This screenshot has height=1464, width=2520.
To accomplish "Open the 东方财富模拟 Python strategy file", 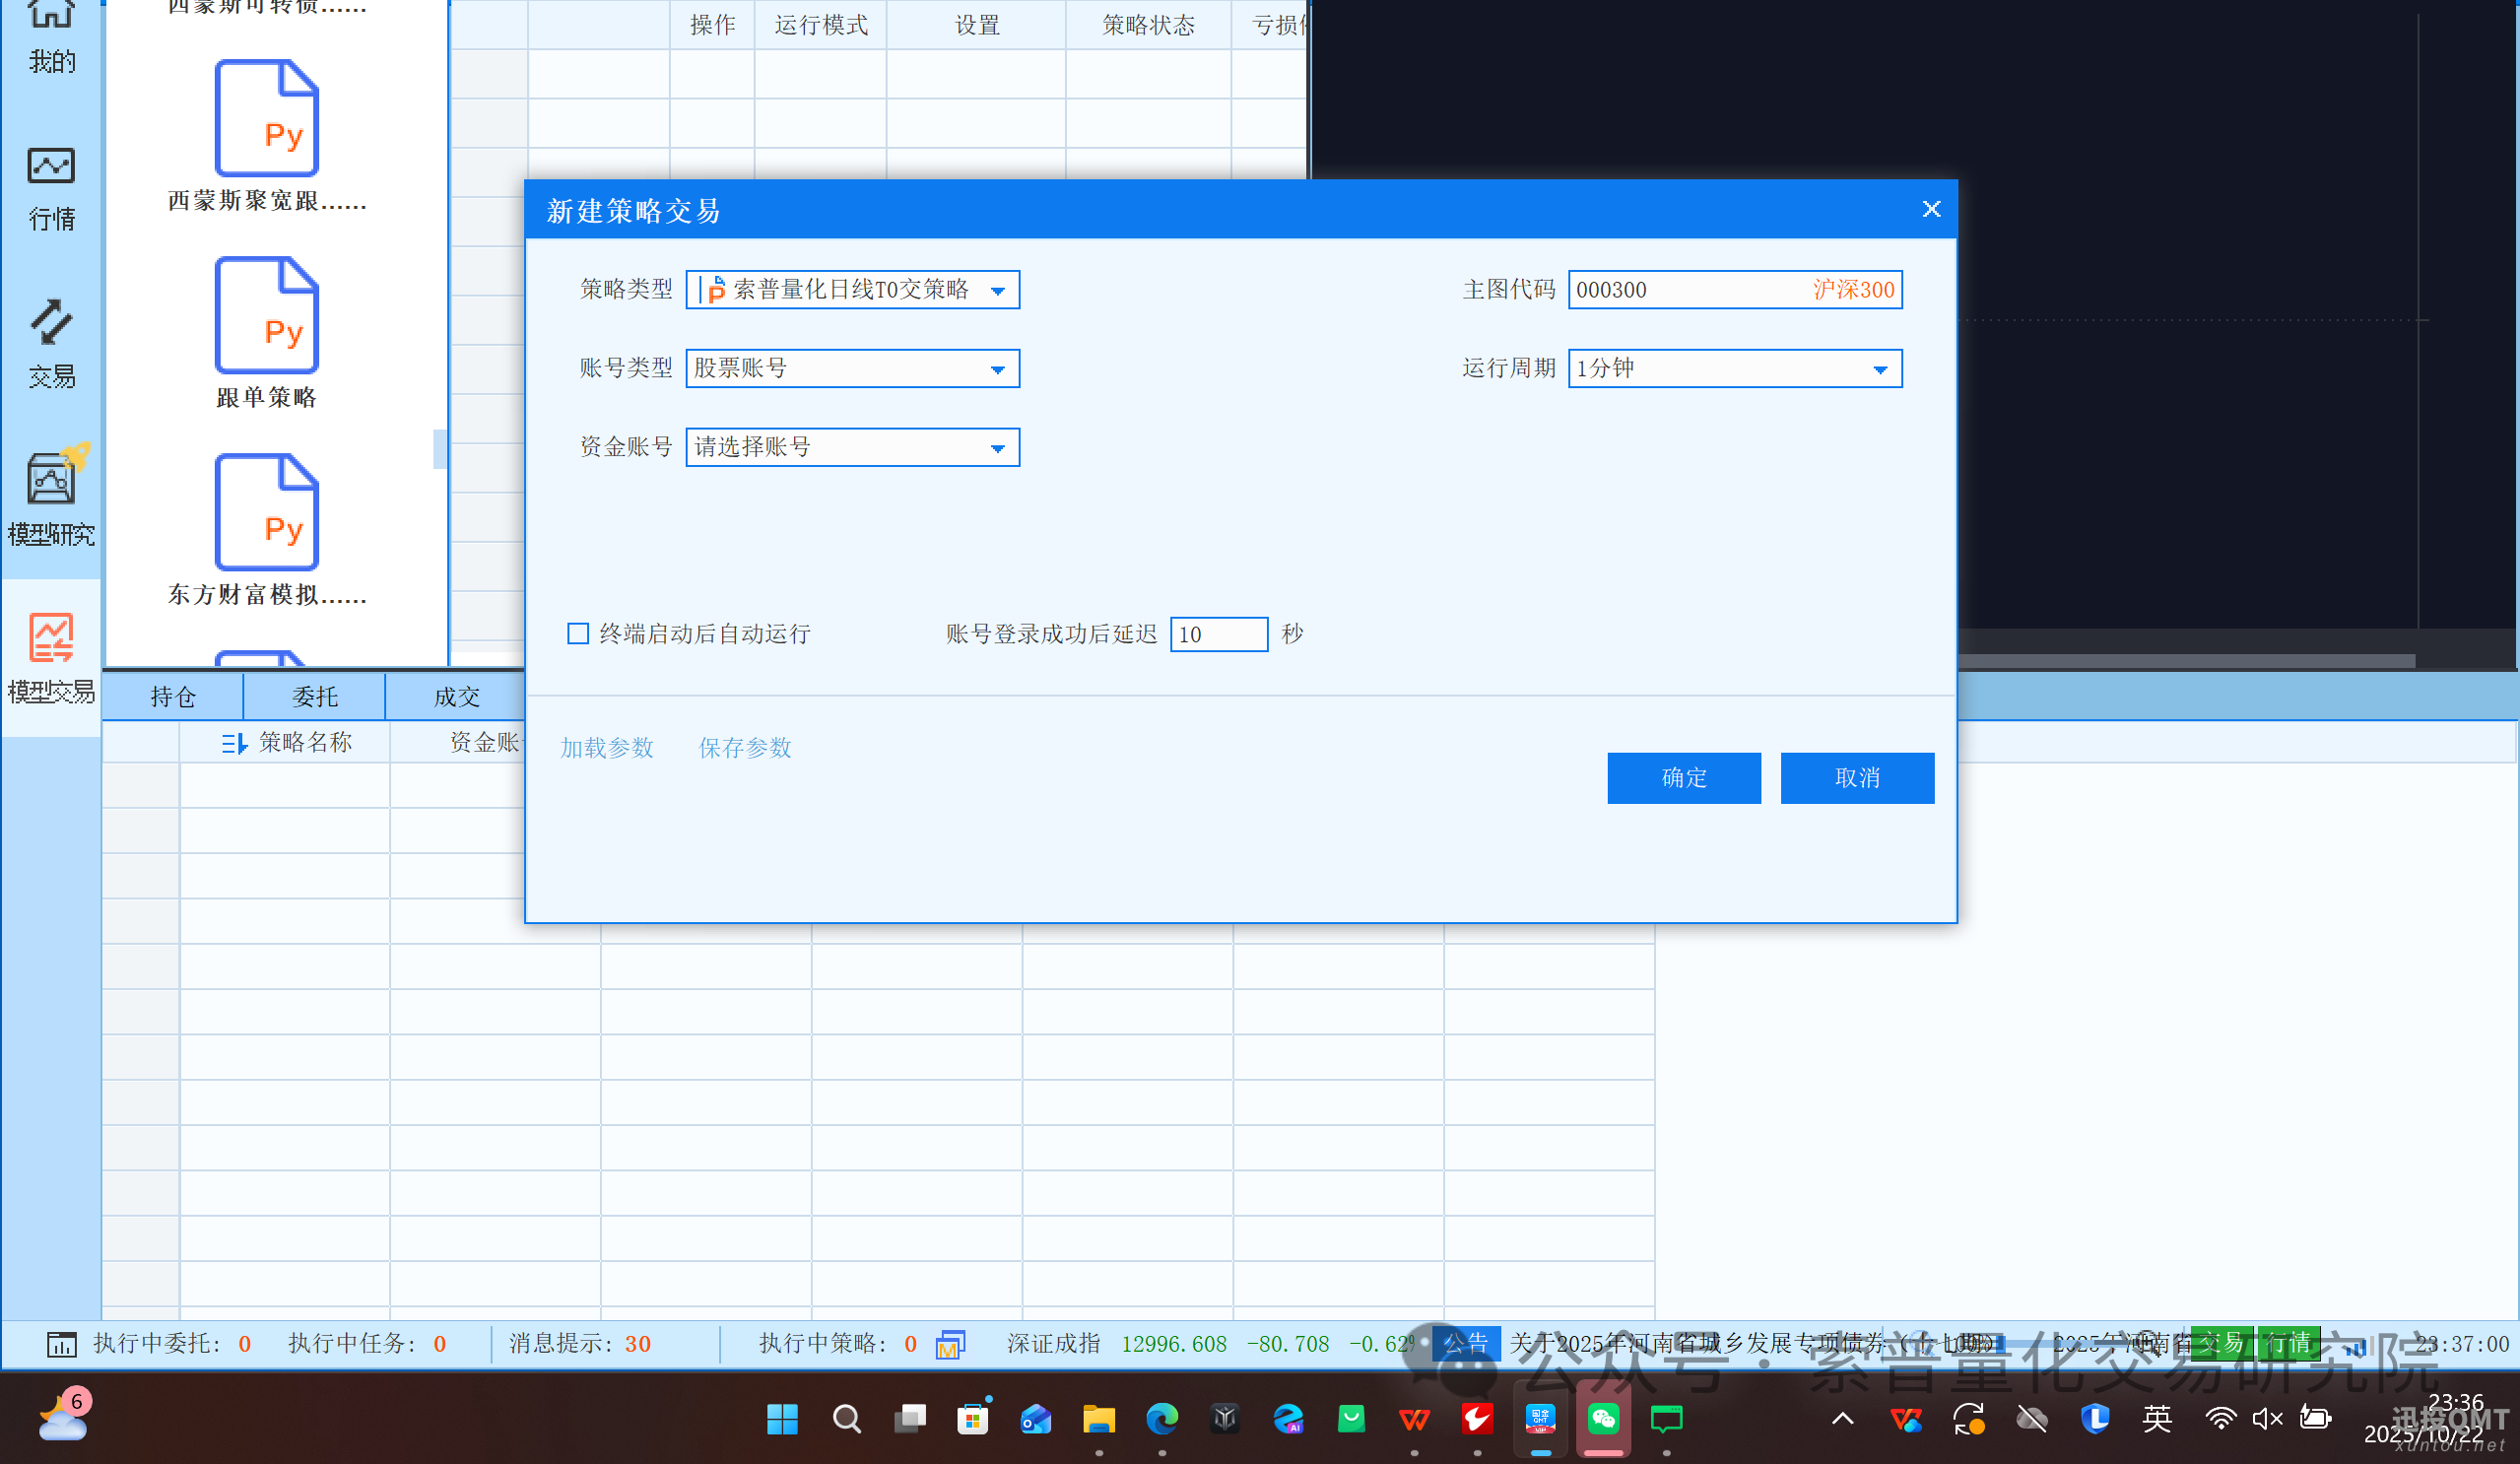I will pyautogui.click(x=266, y=530).
